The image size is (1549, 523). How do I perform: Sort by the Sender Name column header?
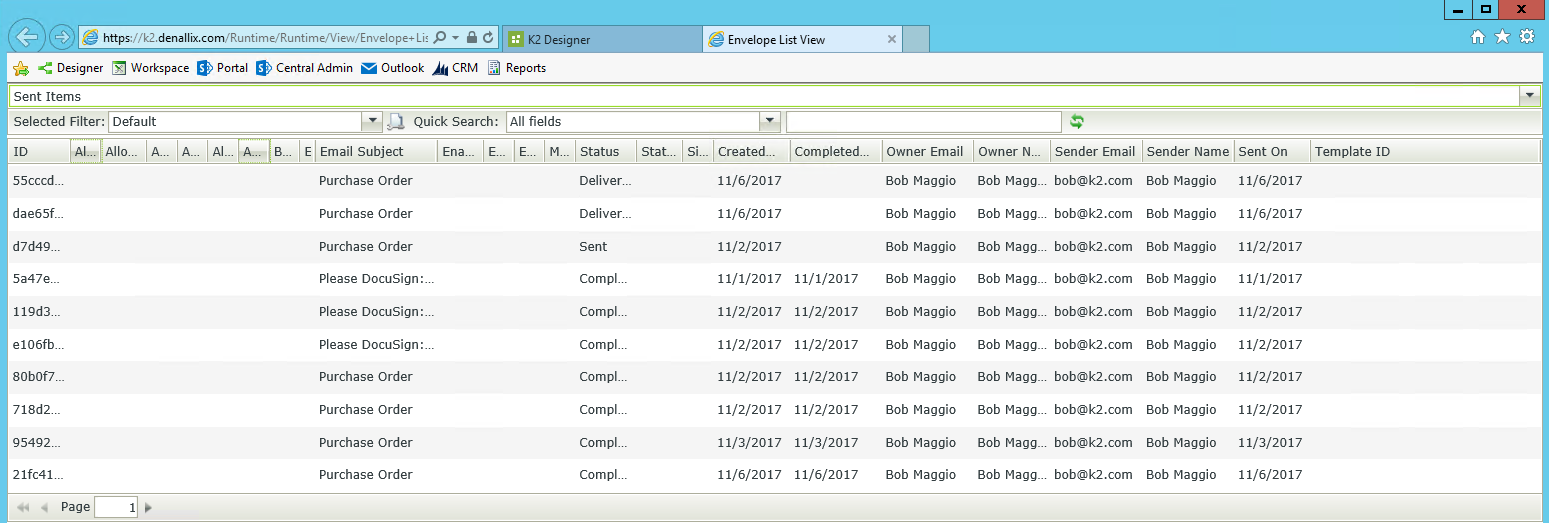point(1187,151)
